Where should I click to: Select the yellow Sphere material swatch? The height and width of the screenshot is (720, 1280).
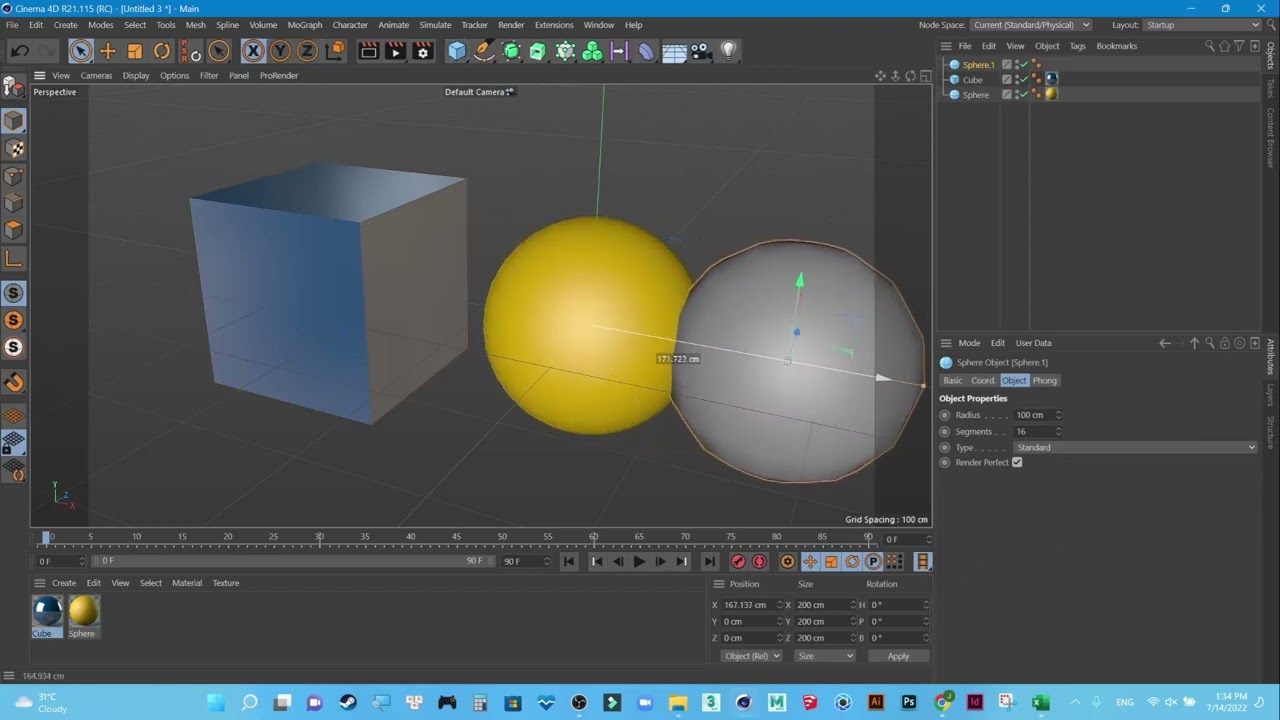coord(84,611)
